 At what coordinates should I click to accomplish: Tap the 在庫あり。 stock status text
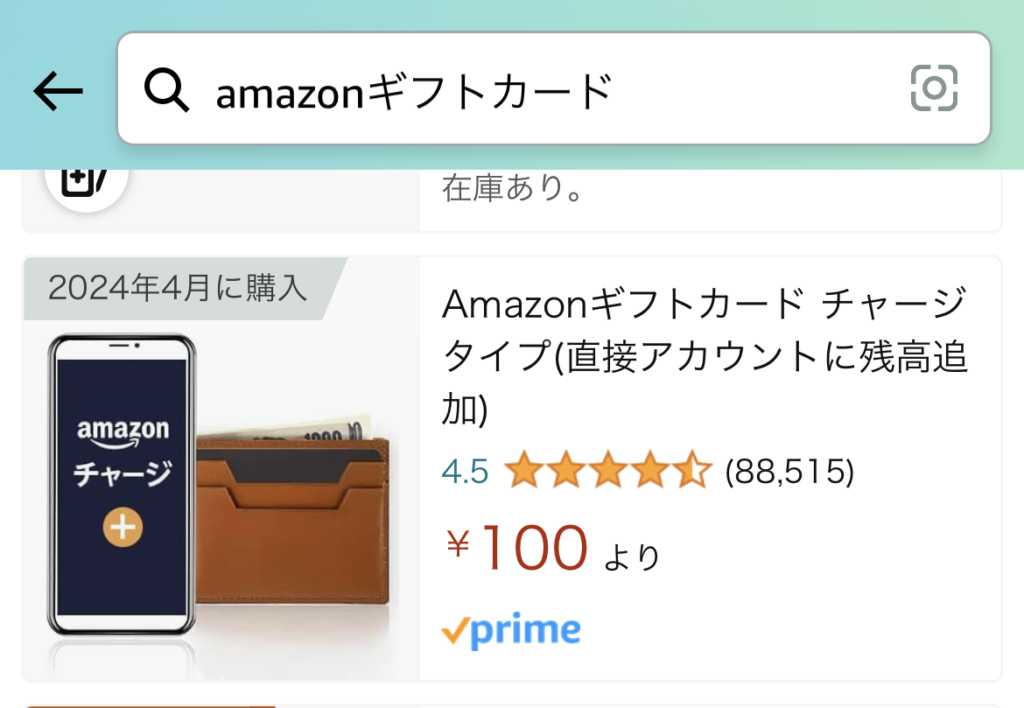(x=513, y=188)
